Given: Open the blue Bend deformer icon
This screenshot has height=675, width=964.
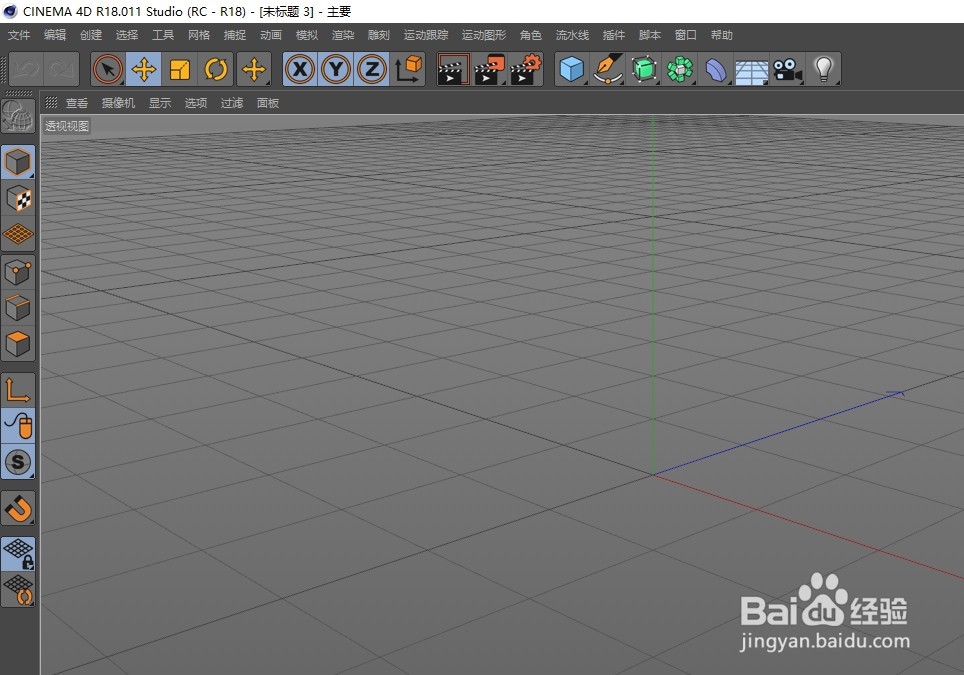Looking at the screenshot, I should 716,69.
